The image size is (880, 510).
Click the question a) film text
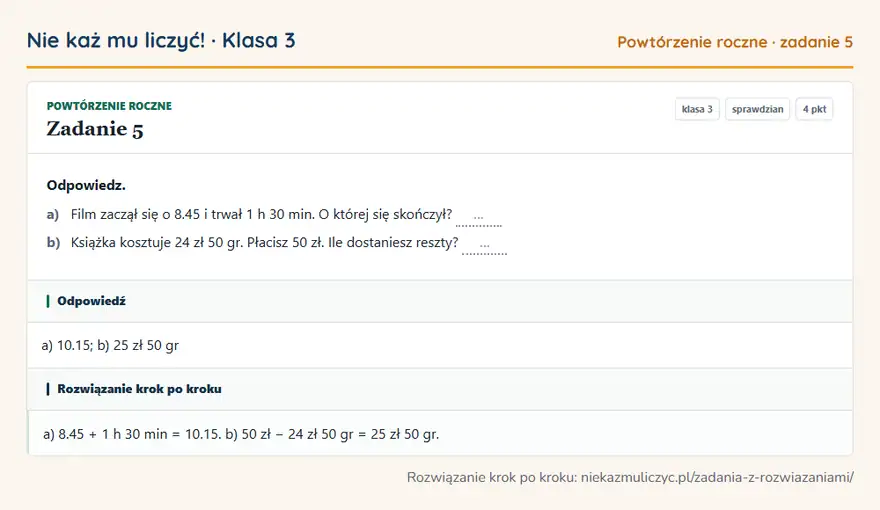(262, 214)
